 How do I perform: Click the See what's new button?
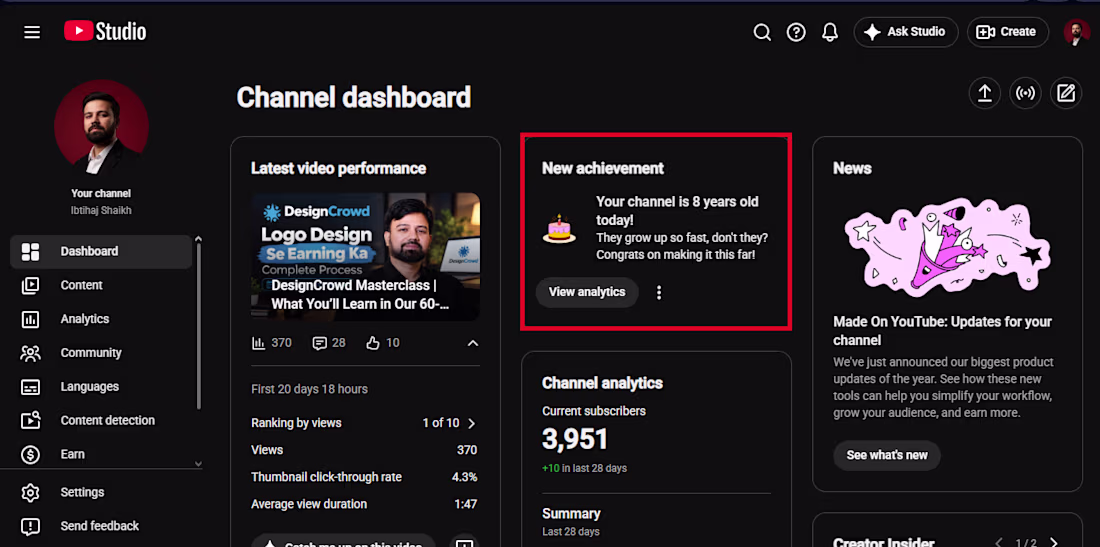tap(887, 455)
